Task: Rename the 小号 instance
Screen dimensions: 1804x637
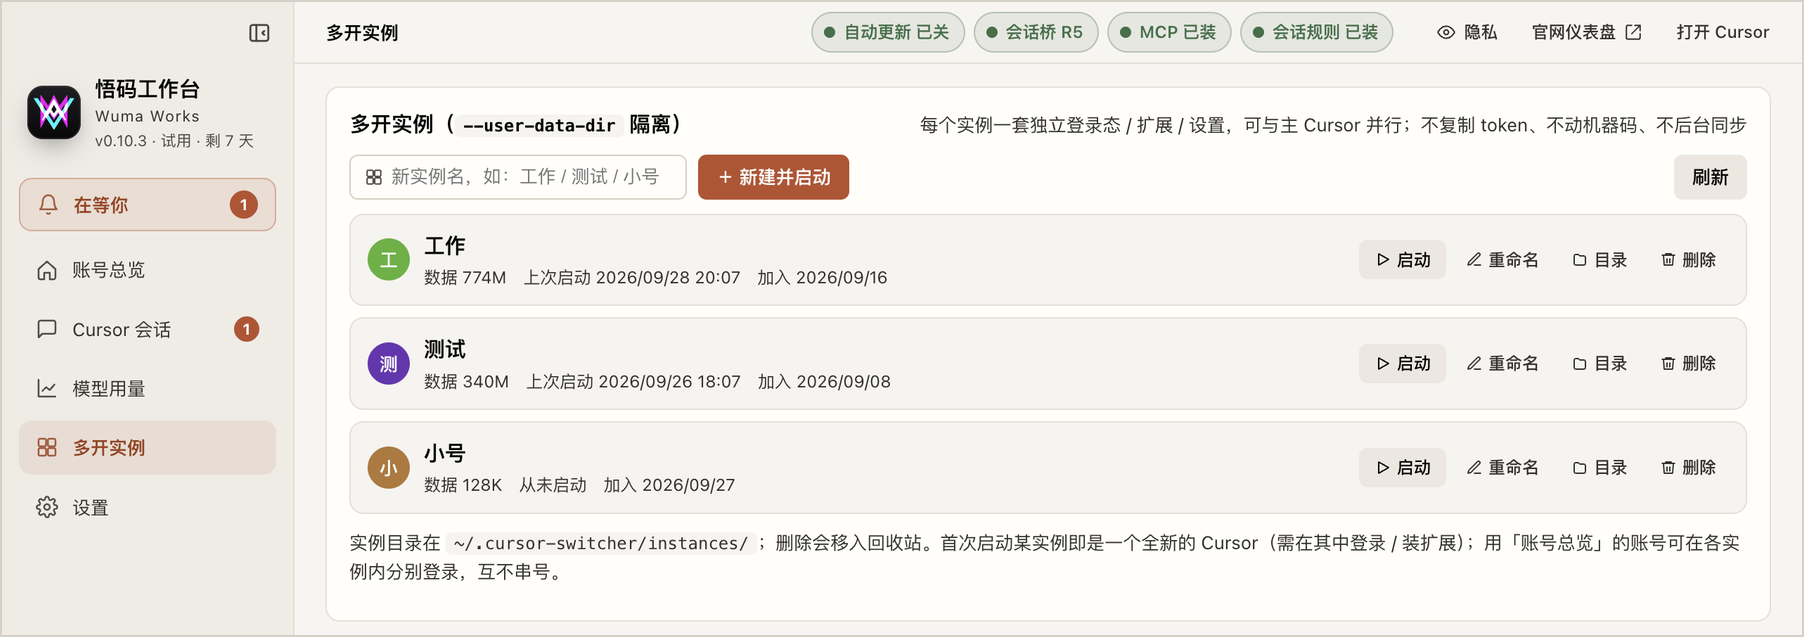Action: (x=1502, y=468)
